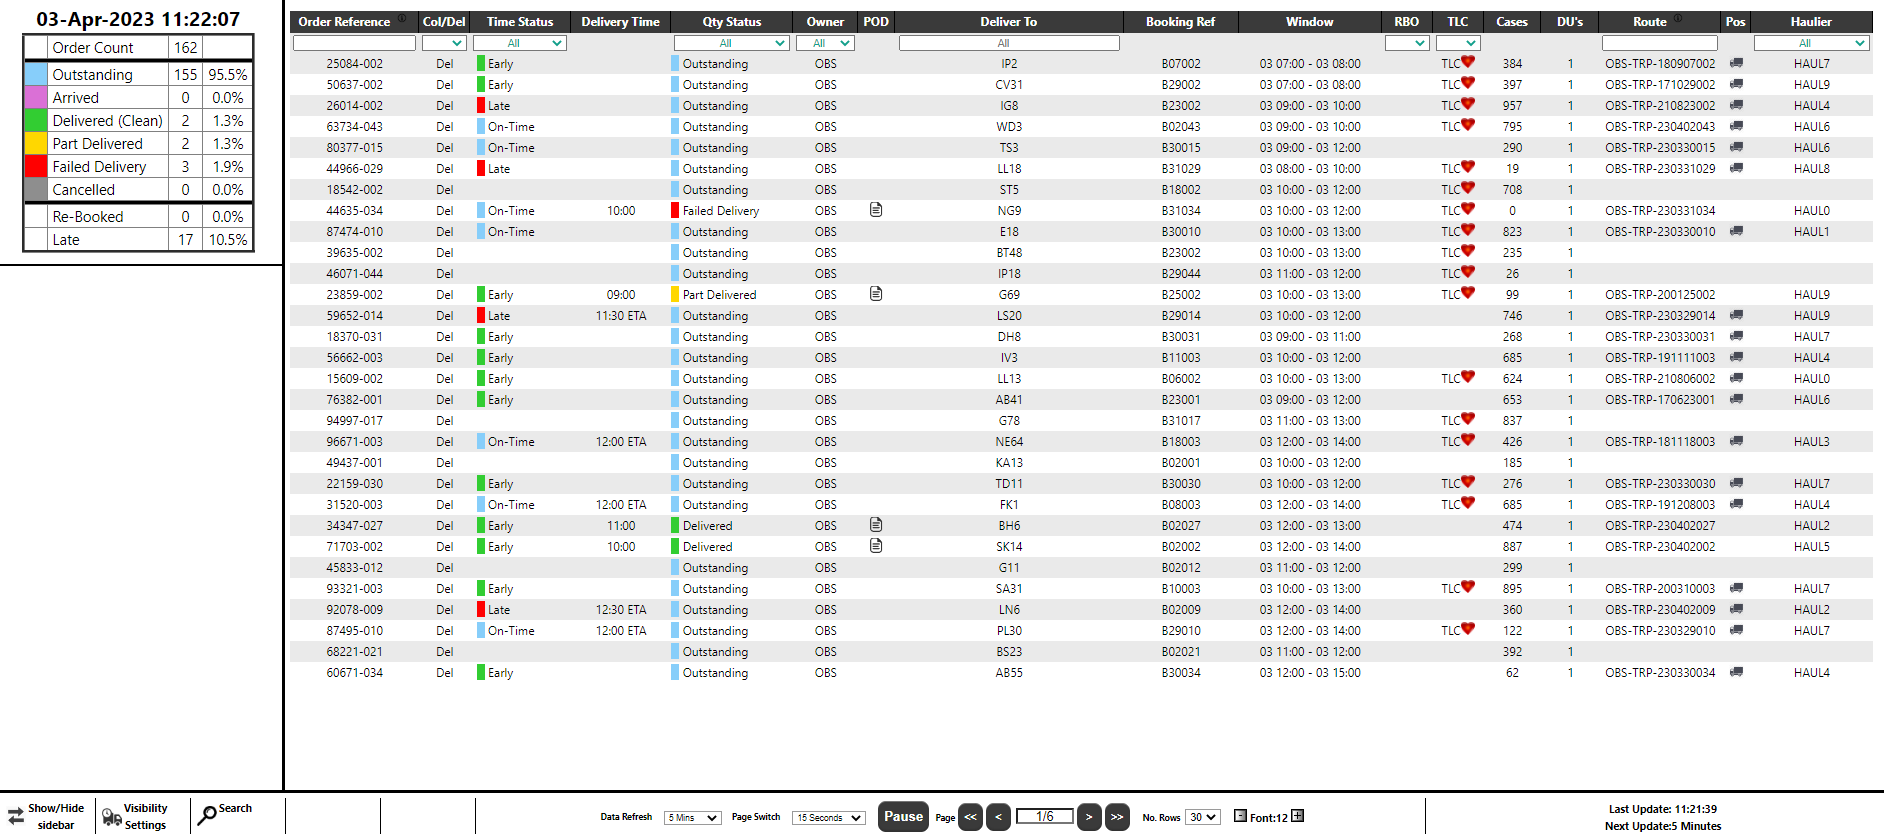This screenshot has width=1884, height=834.
Task: Click the truck position icon for route OBS-TRP-180907002
Action: (1736, 63)
